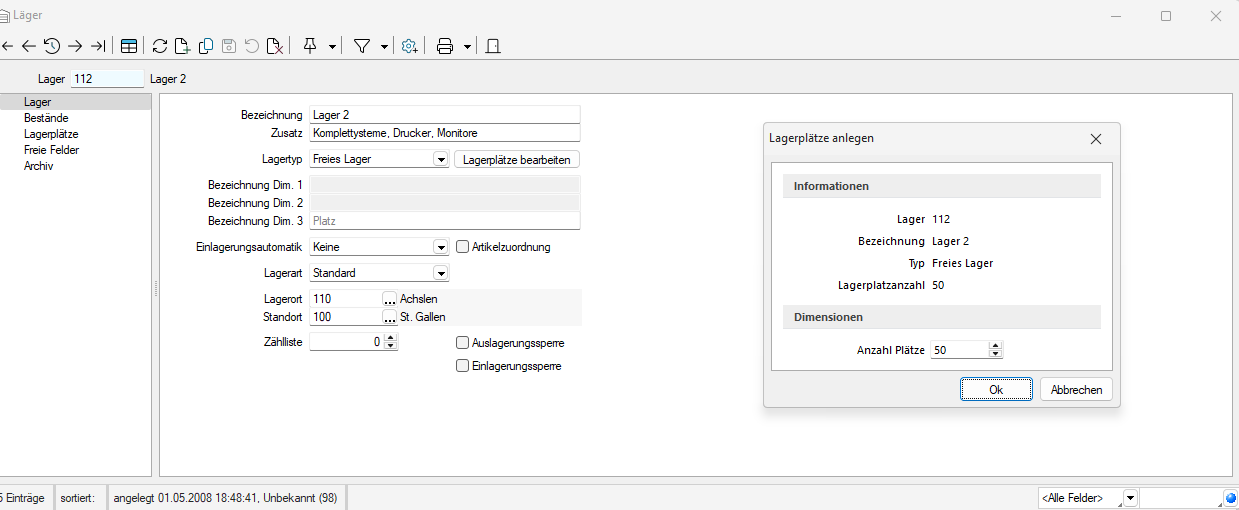Open the Lagerart dropdown
The width and height of the screenshot is (1239, 510).
tap(440, 273)
